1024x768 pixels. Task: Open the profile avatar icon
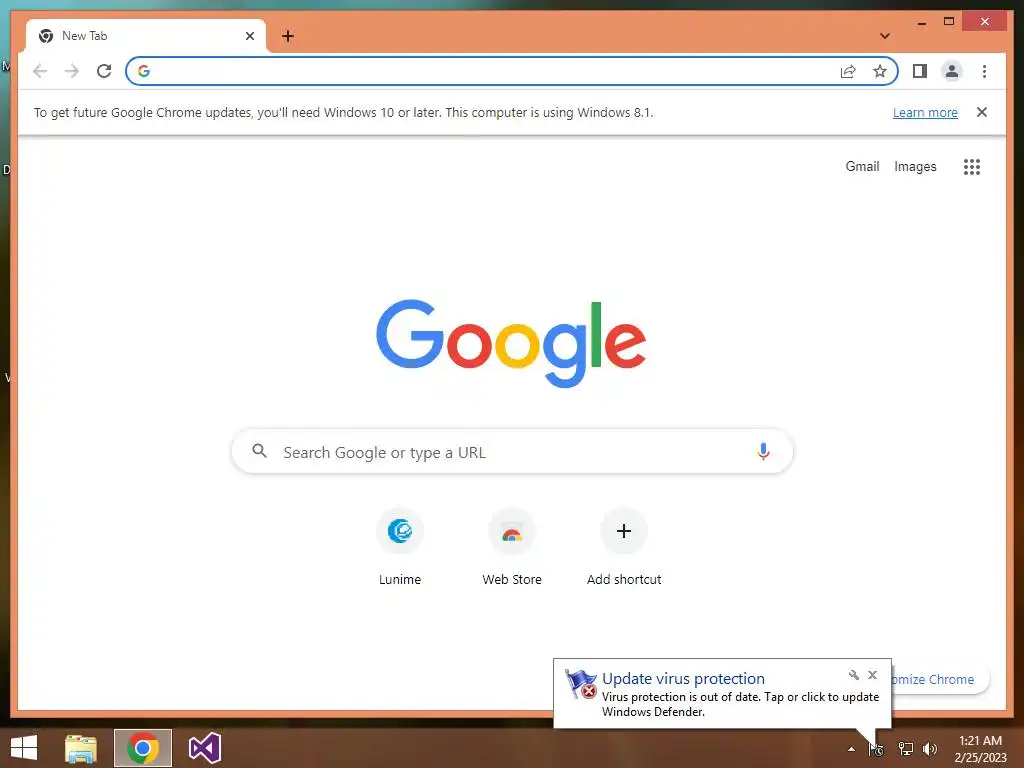(x=952, y=71)
